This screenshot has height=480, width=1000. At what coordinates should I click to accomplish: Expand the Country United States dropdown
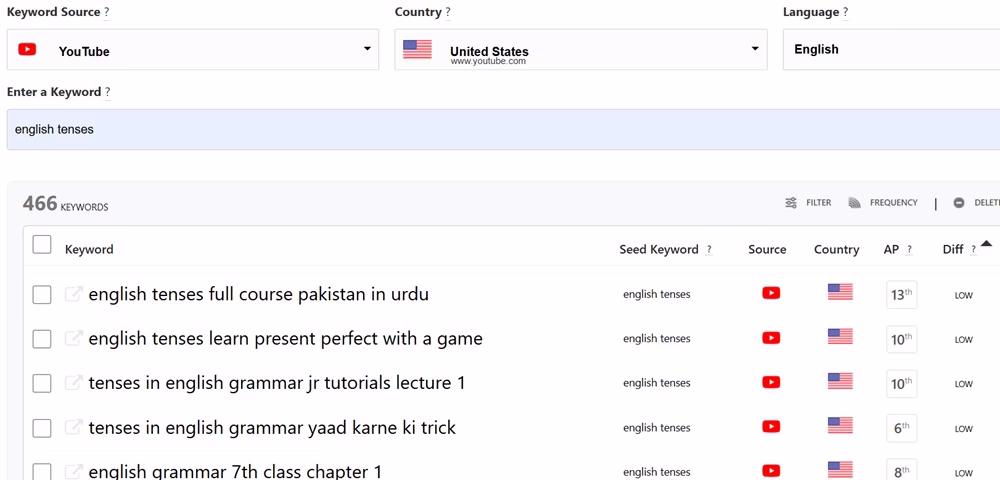click(581, 50)
